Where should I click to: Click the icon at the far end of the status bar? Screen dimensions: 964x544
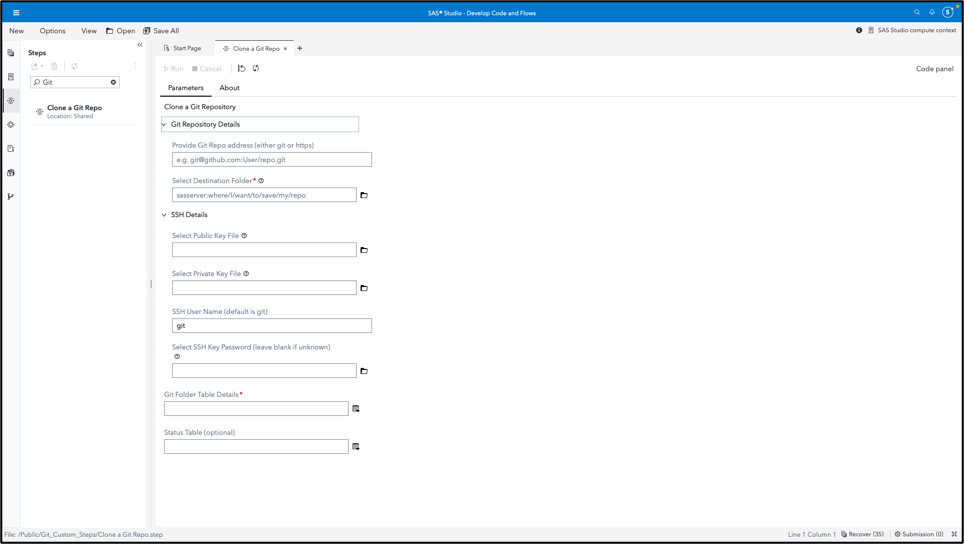(x=954, y=534)
